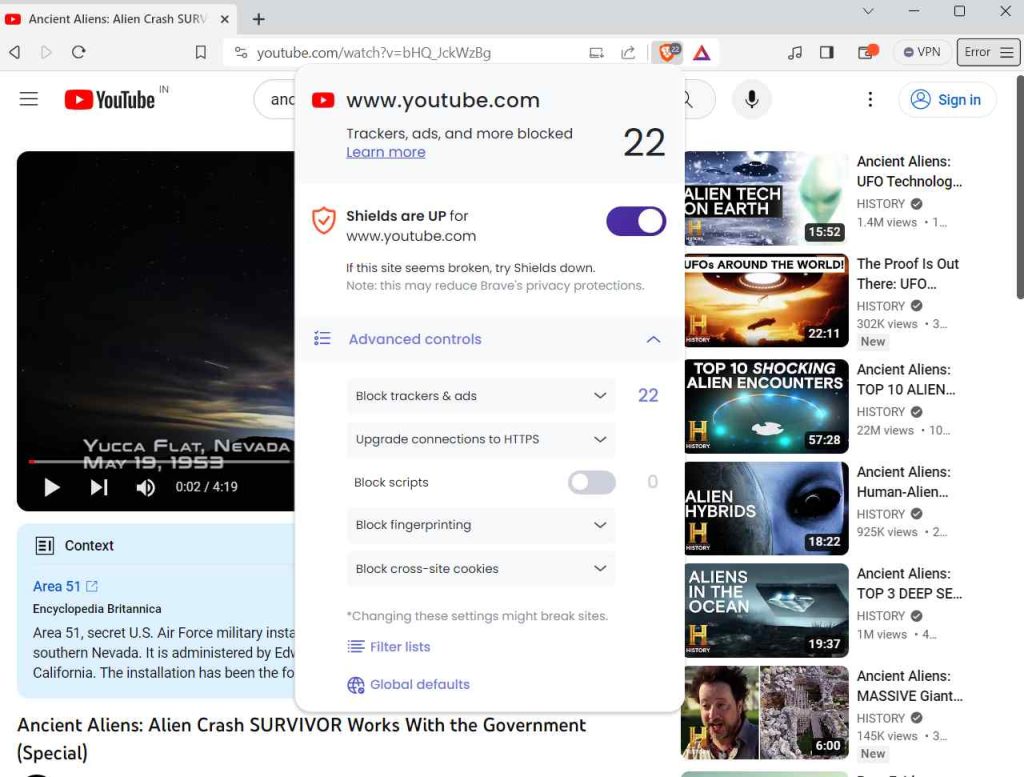Screen dimensions: 1024x777
Task: Open the Brave Rewards triangle icon
Action: 701,52
